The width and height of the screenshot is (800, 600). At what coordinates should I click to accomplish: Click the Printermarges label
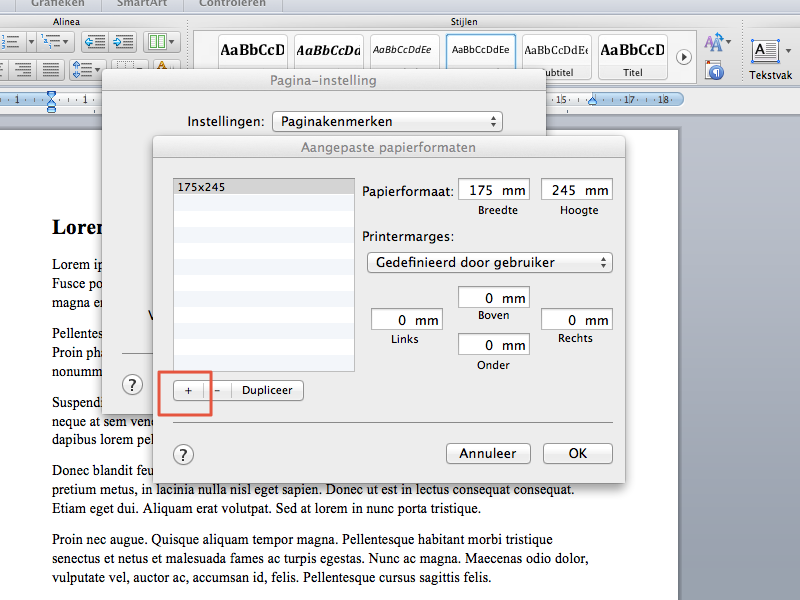click(408, 236)
